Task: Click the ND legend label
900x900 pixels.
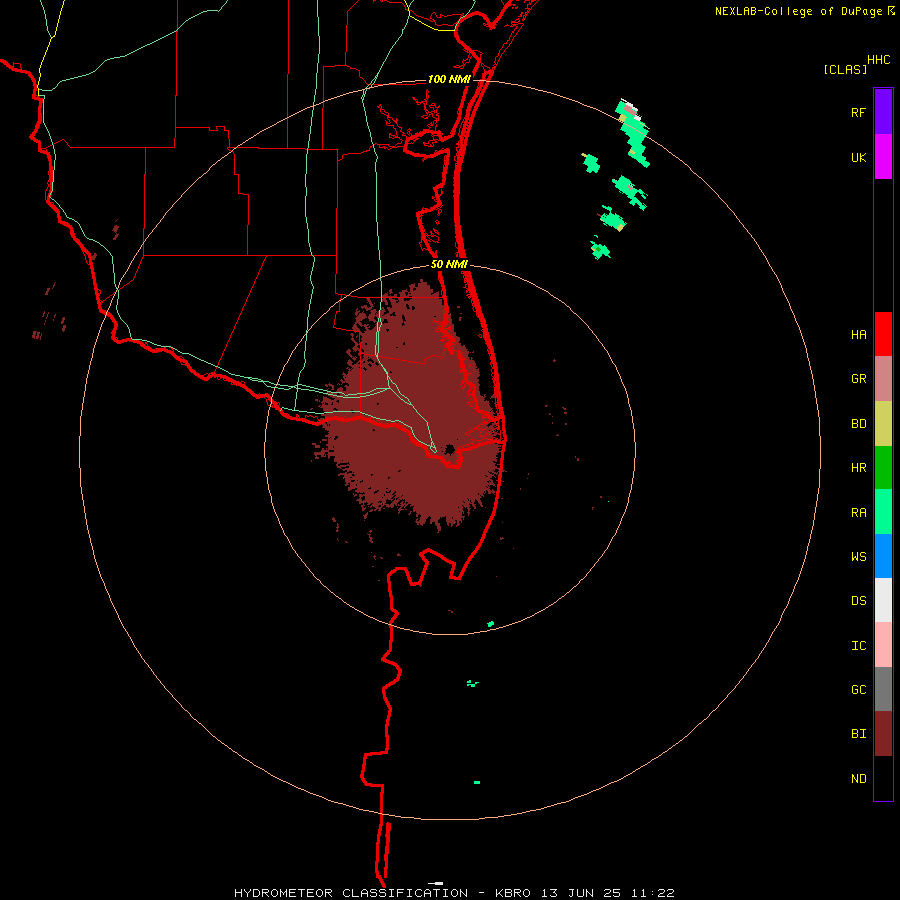Action: (859, 779)
